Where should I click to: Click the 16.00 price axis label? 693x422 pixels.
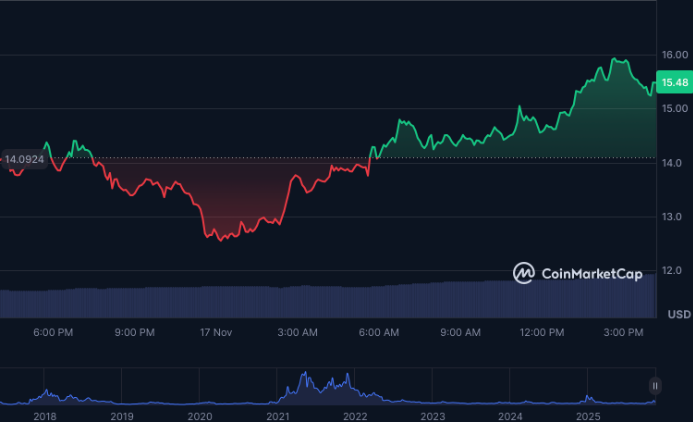point(672,55)
